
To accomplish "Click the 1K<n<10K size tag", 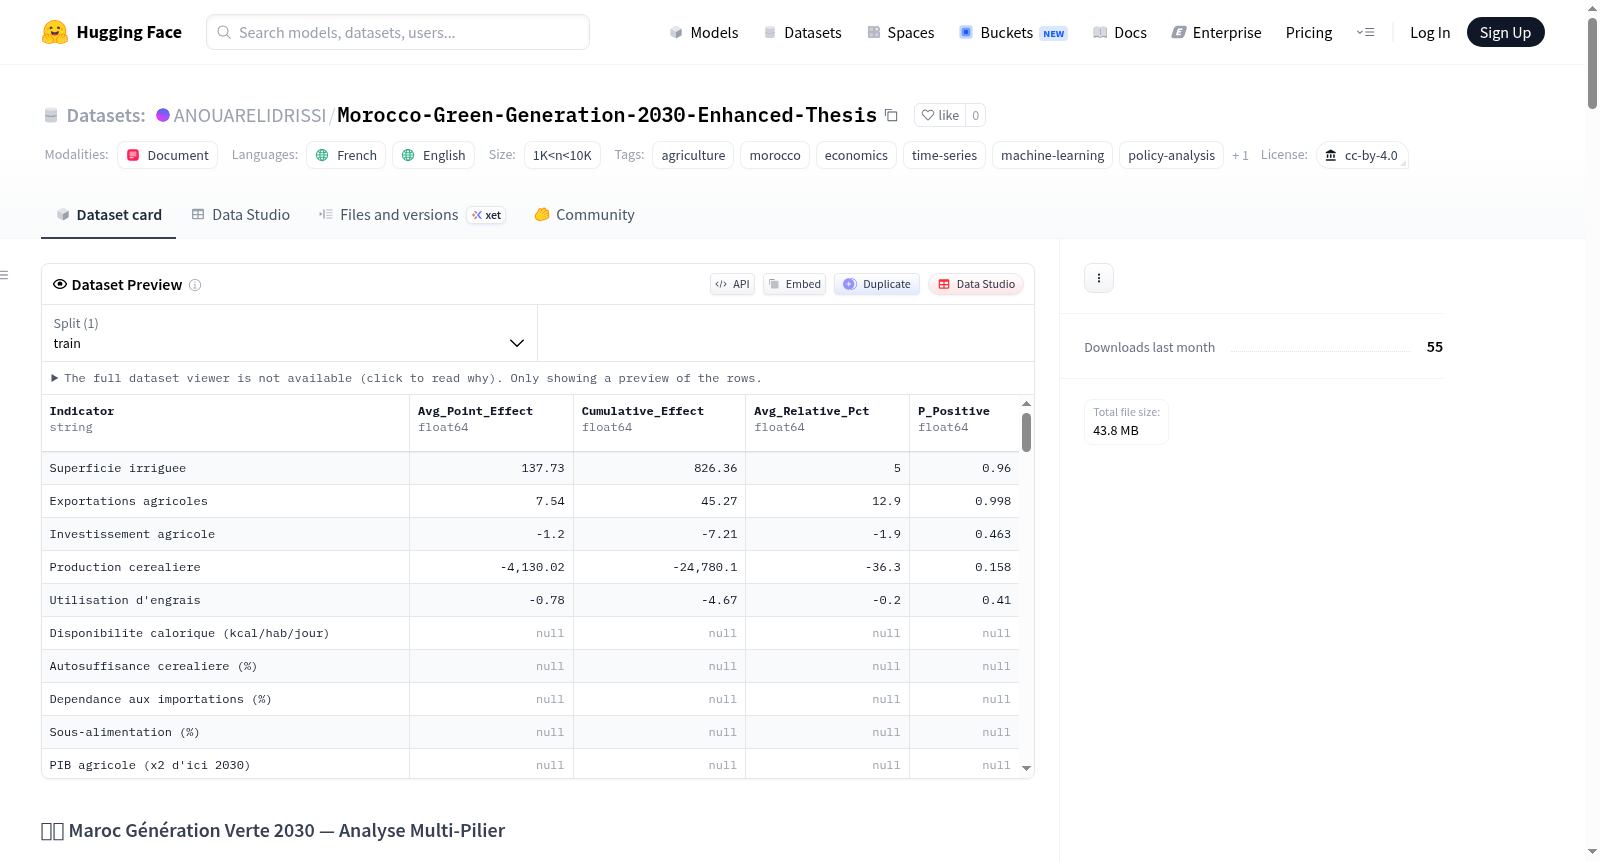I will [562, 155].
